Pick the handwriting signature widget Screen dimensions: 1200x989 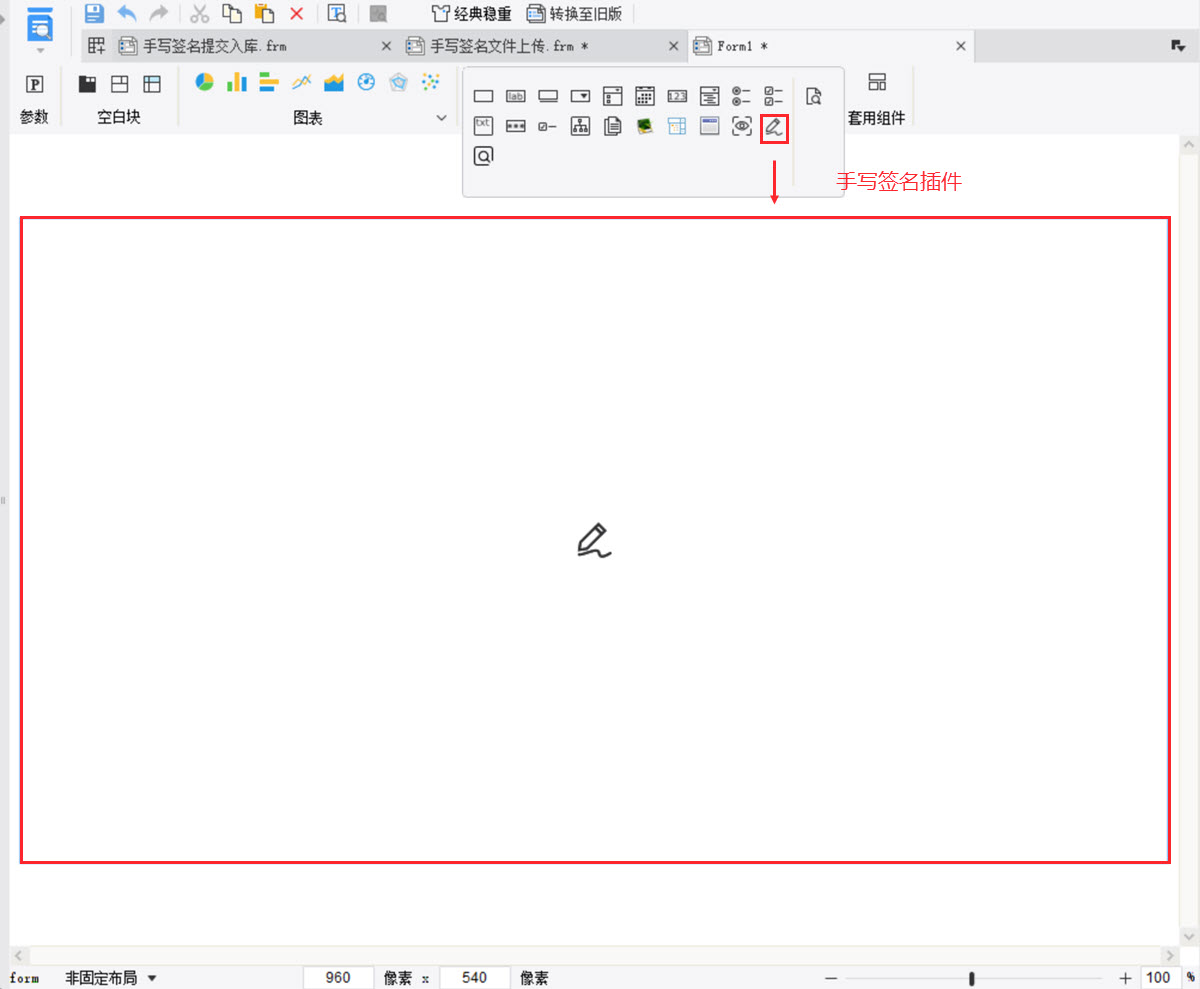(774, 128)
